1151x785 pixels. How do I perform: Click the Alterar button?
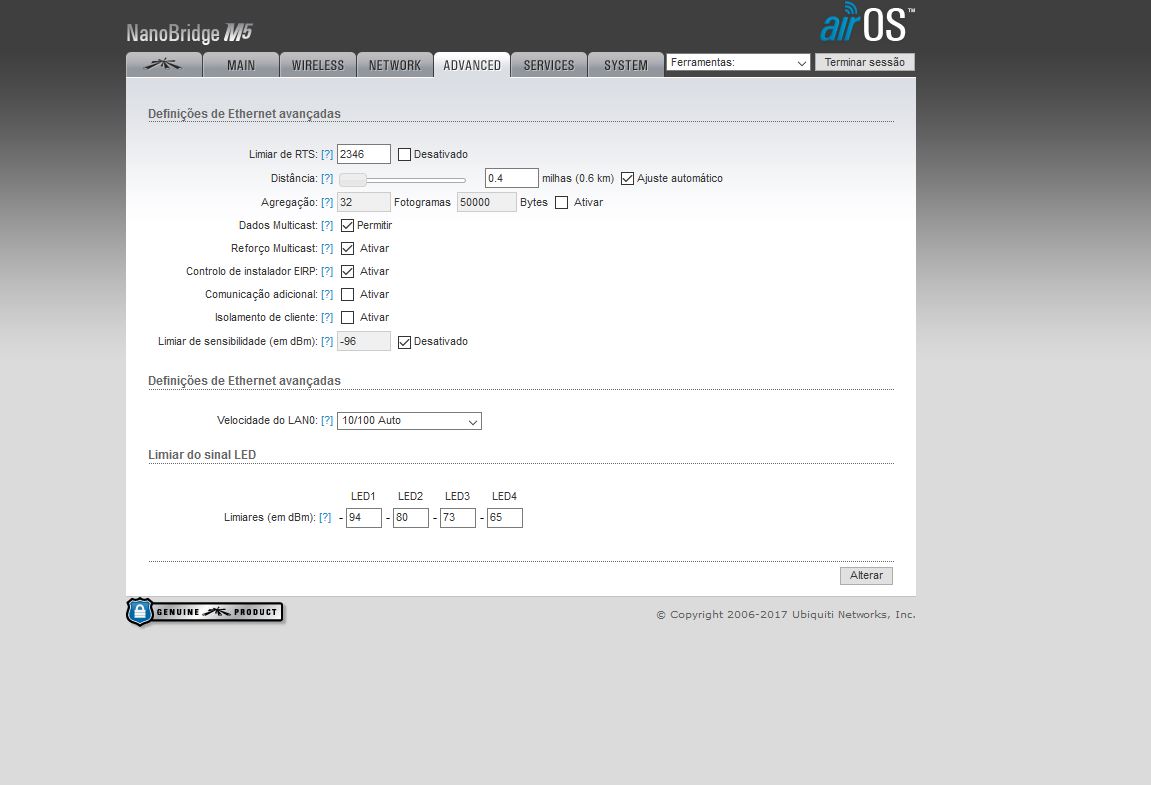pos(866,576)
